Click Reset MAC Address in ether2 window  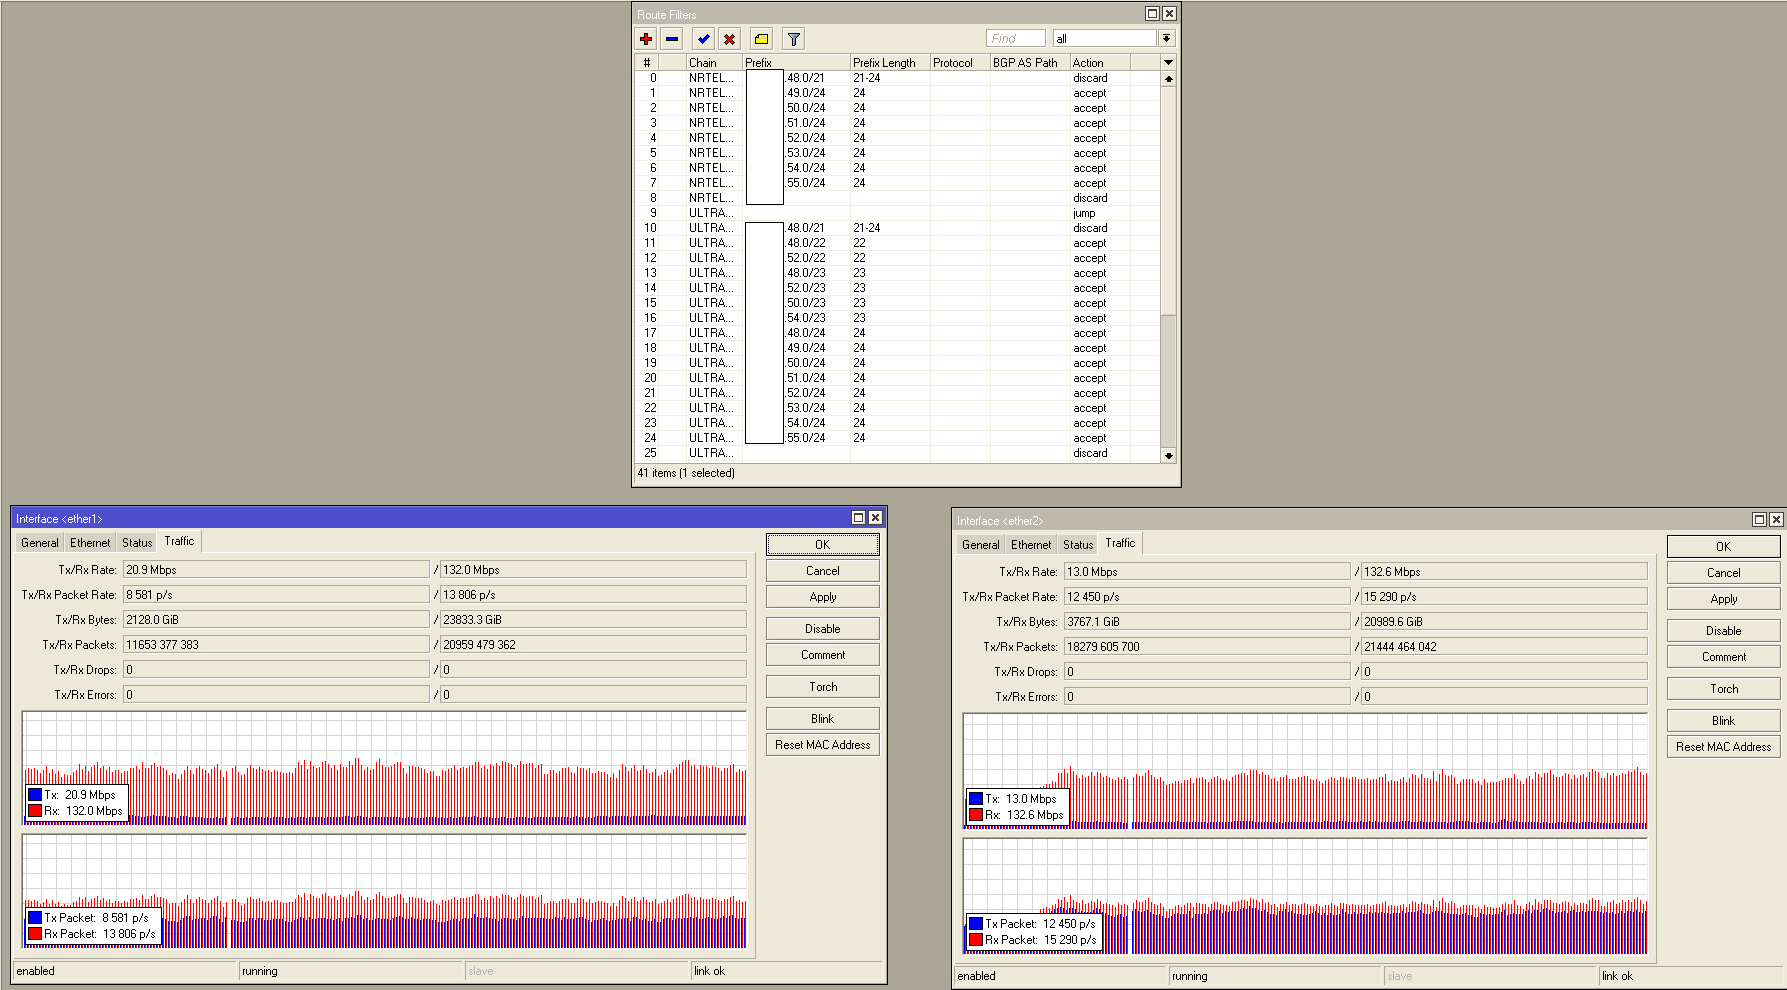(x=1723, y=747)
